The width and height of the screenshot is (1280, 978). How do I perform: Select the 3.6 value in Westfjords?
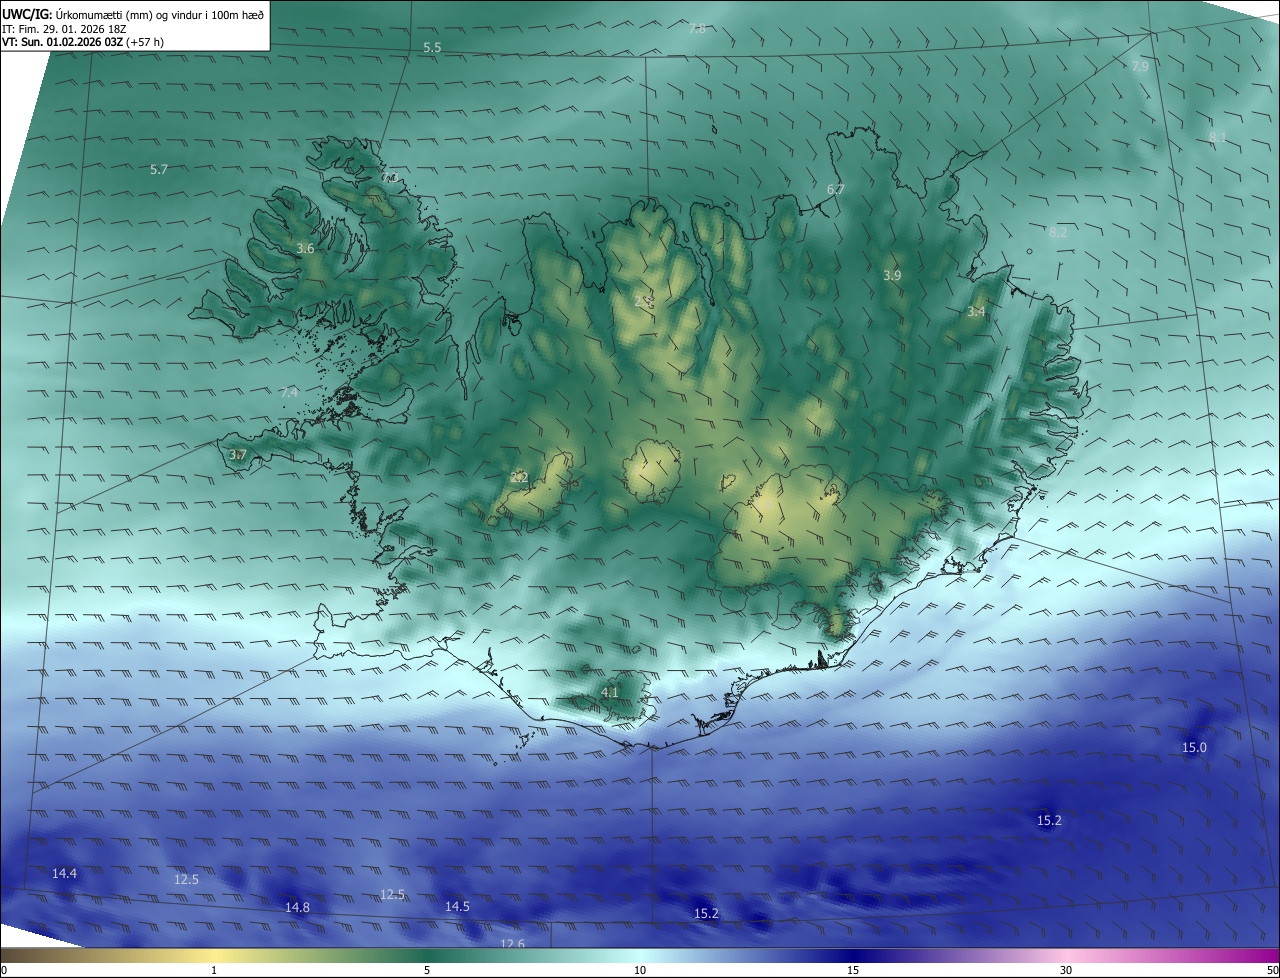306,249
